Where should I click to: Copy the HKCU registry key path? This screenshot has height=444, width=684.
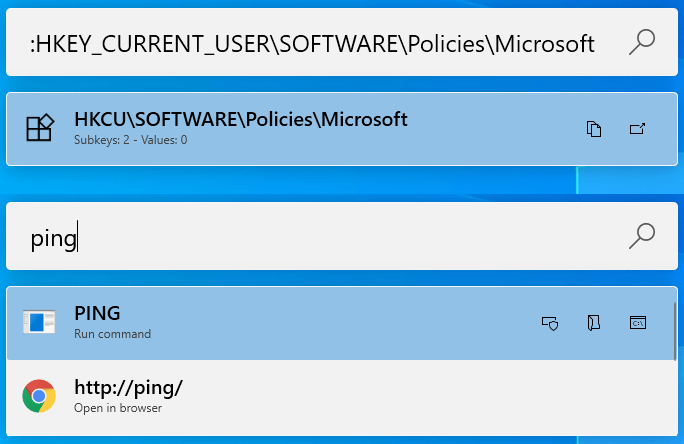[594, 129]
